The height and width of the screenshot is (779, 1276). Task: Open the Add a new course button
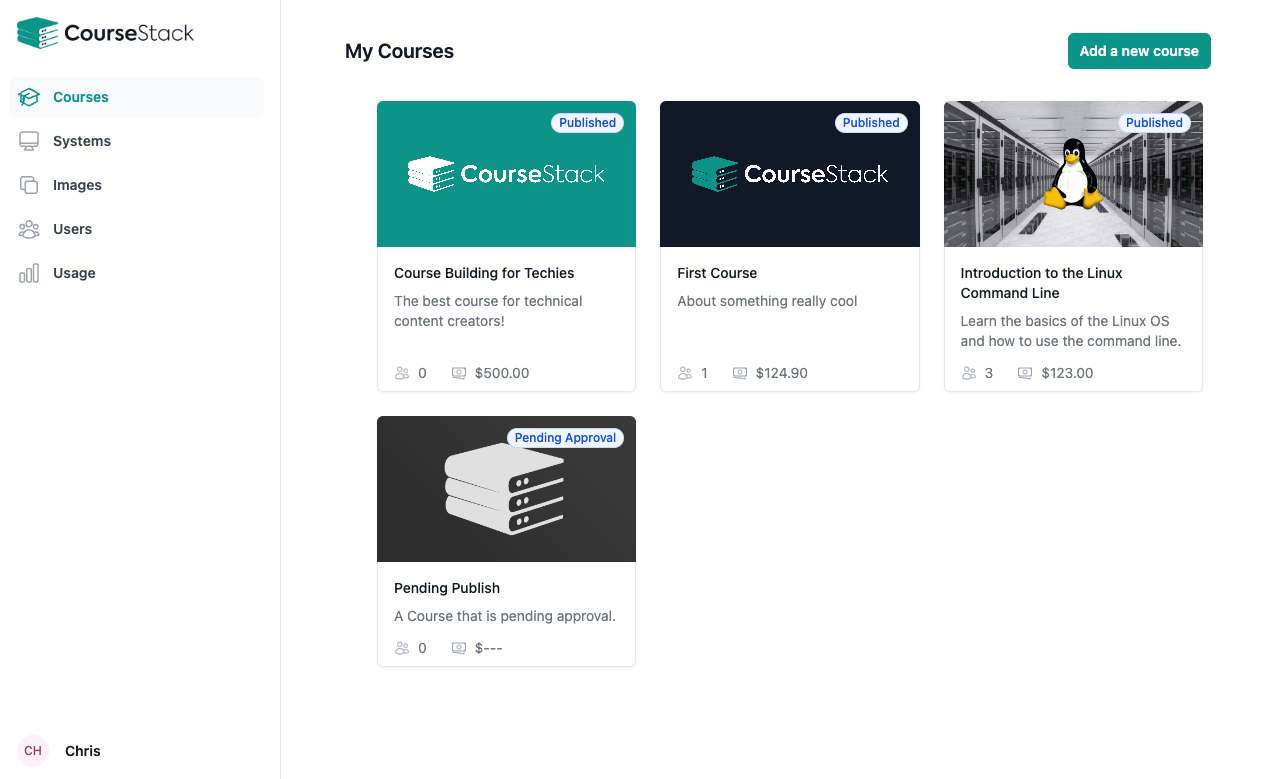coord(1139,51)
